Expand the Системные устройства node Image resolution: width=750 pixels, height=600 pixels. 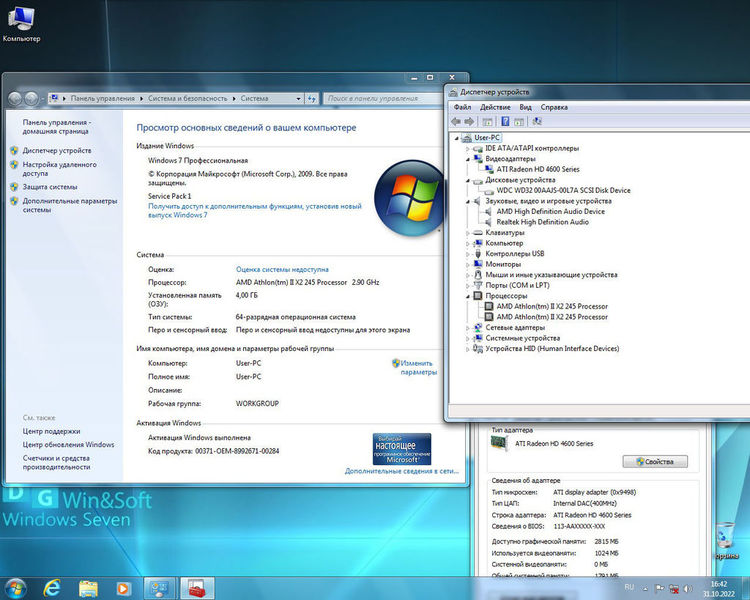pos(468,338)
